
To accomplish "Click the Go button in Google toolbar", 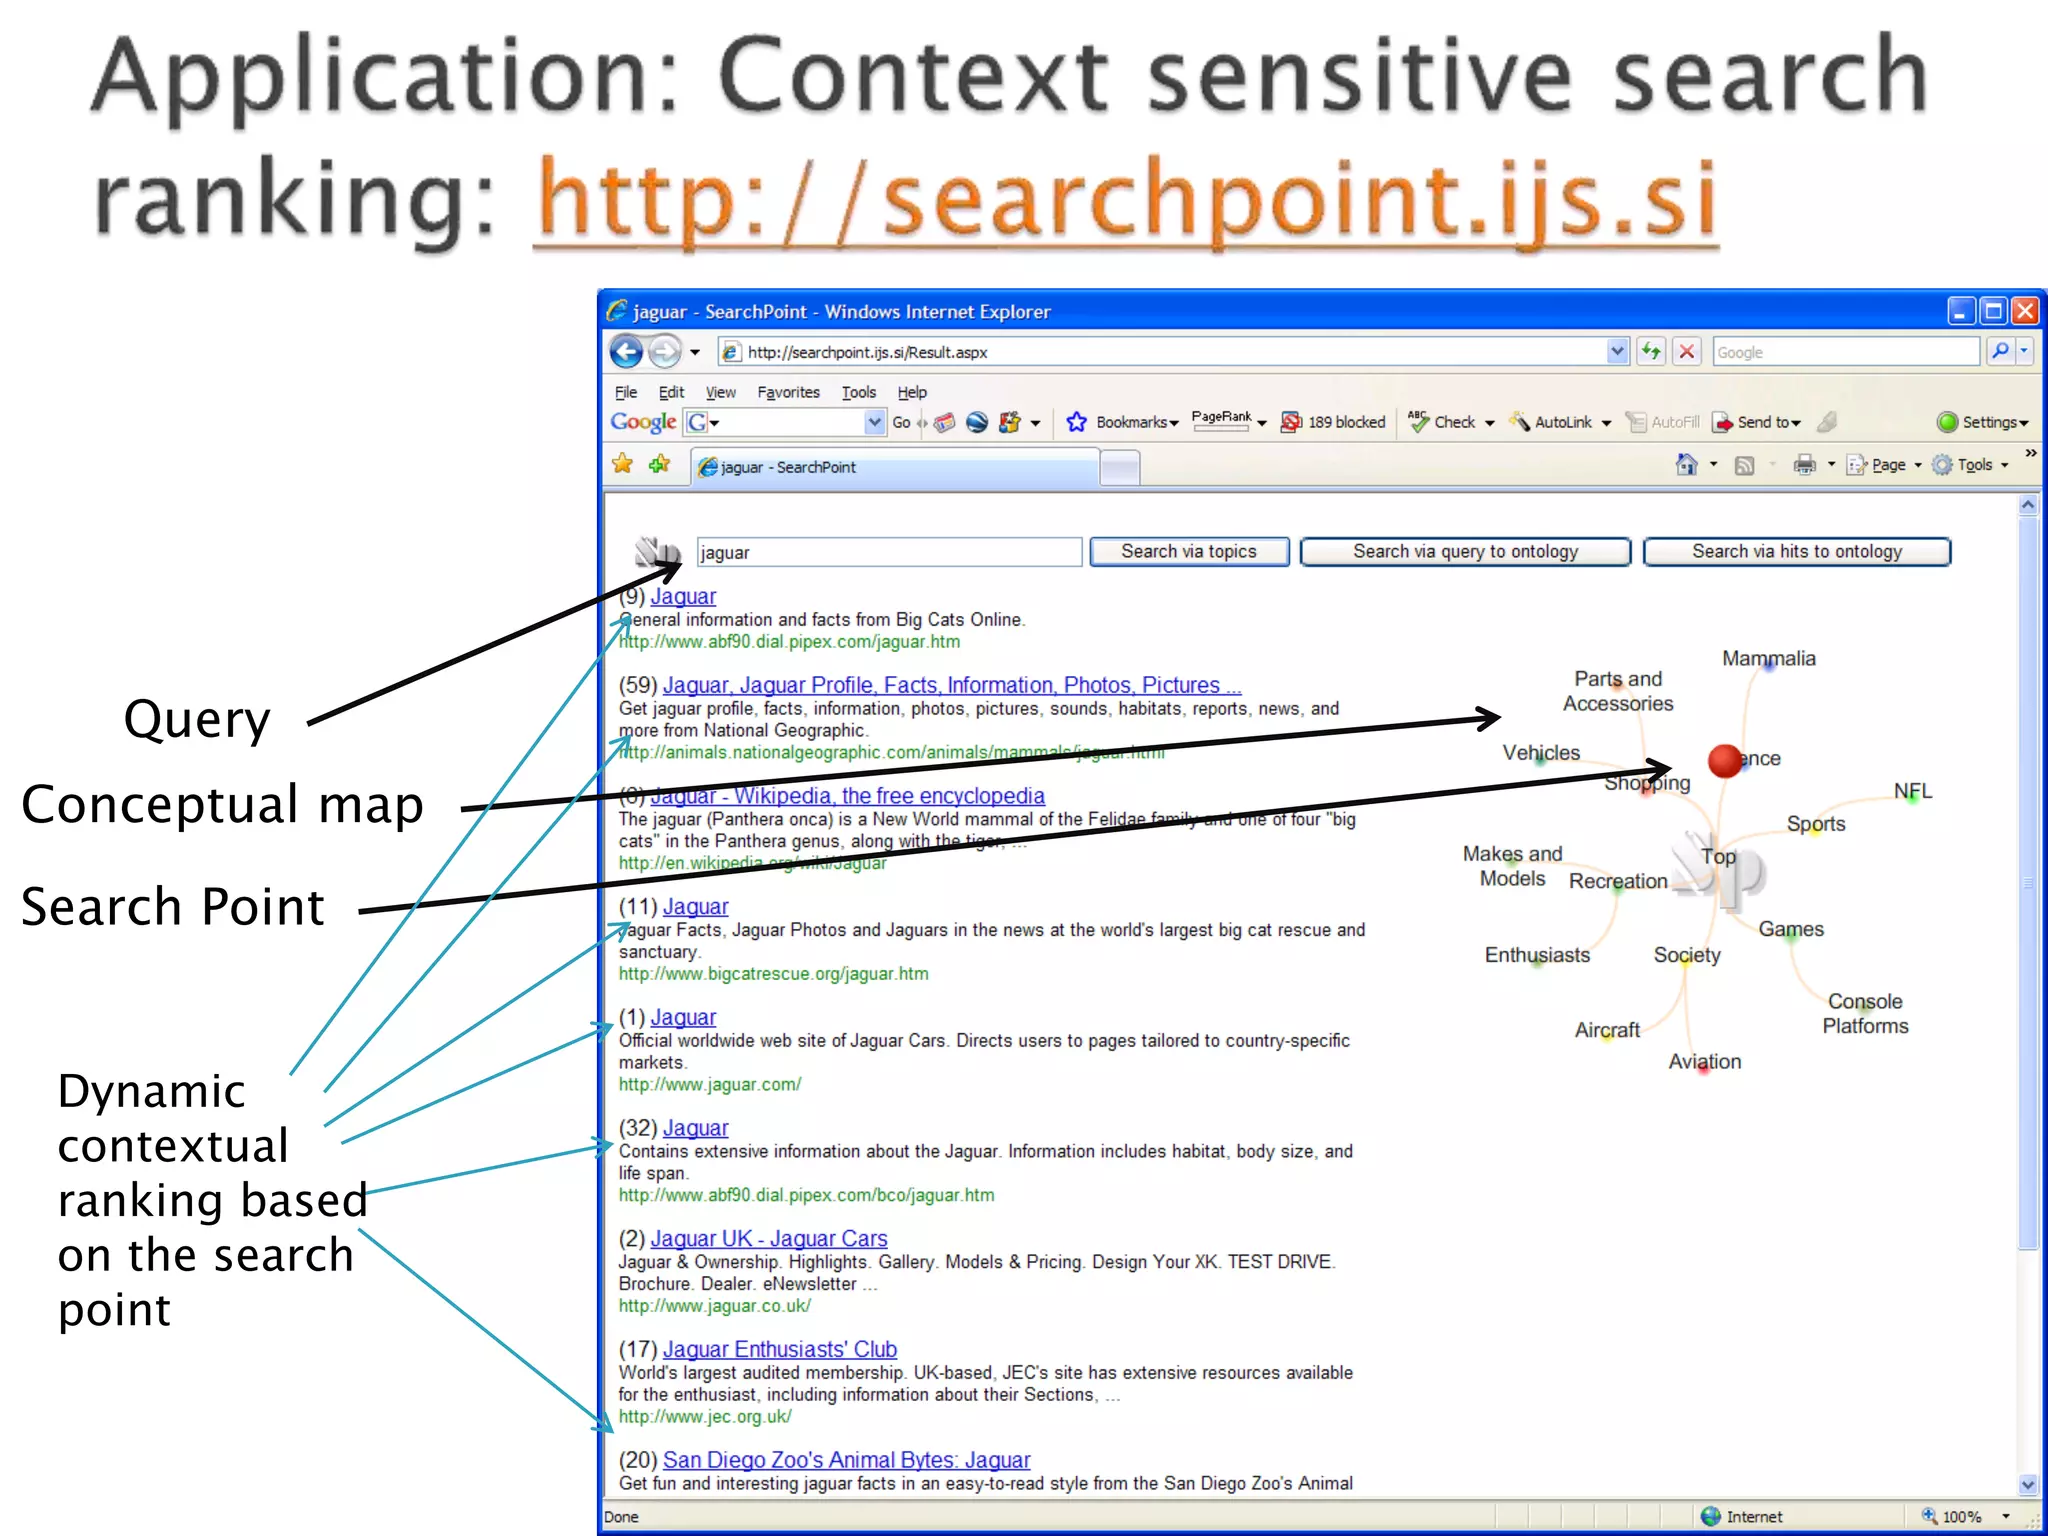I will (x=901, y=422).
